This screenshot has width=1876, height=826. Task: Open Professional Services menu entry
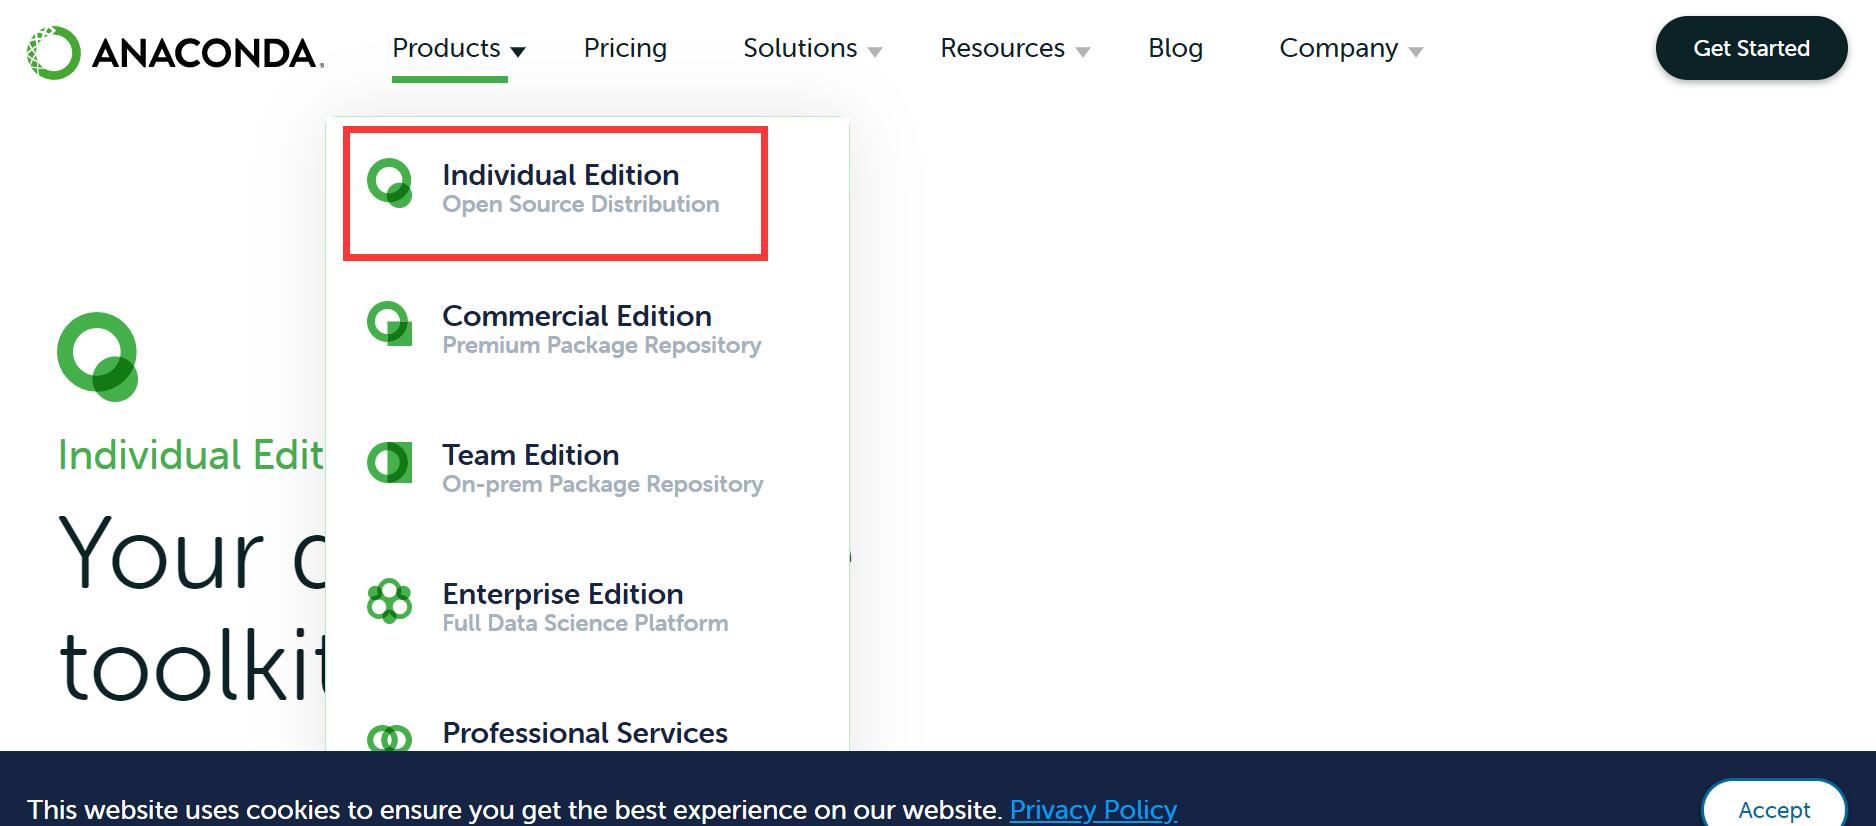(585, 733)
